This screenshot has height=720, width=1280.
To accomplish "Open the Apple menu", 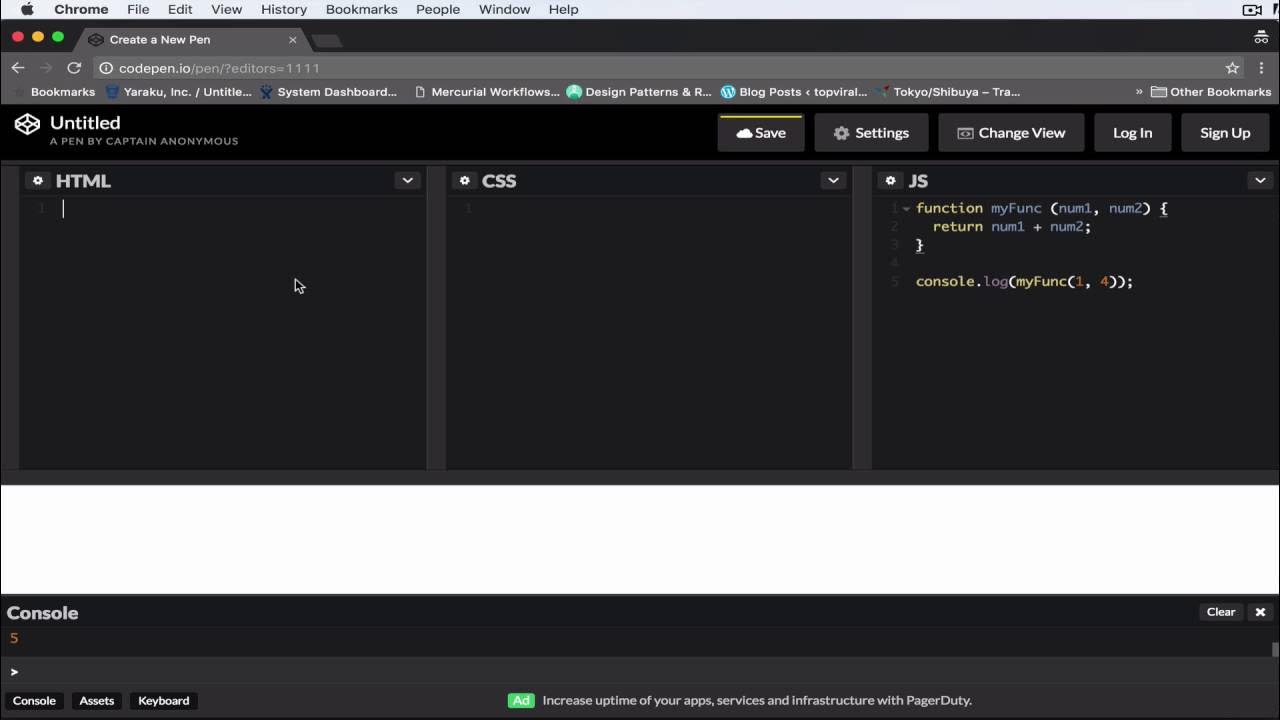I will point(27,9).
